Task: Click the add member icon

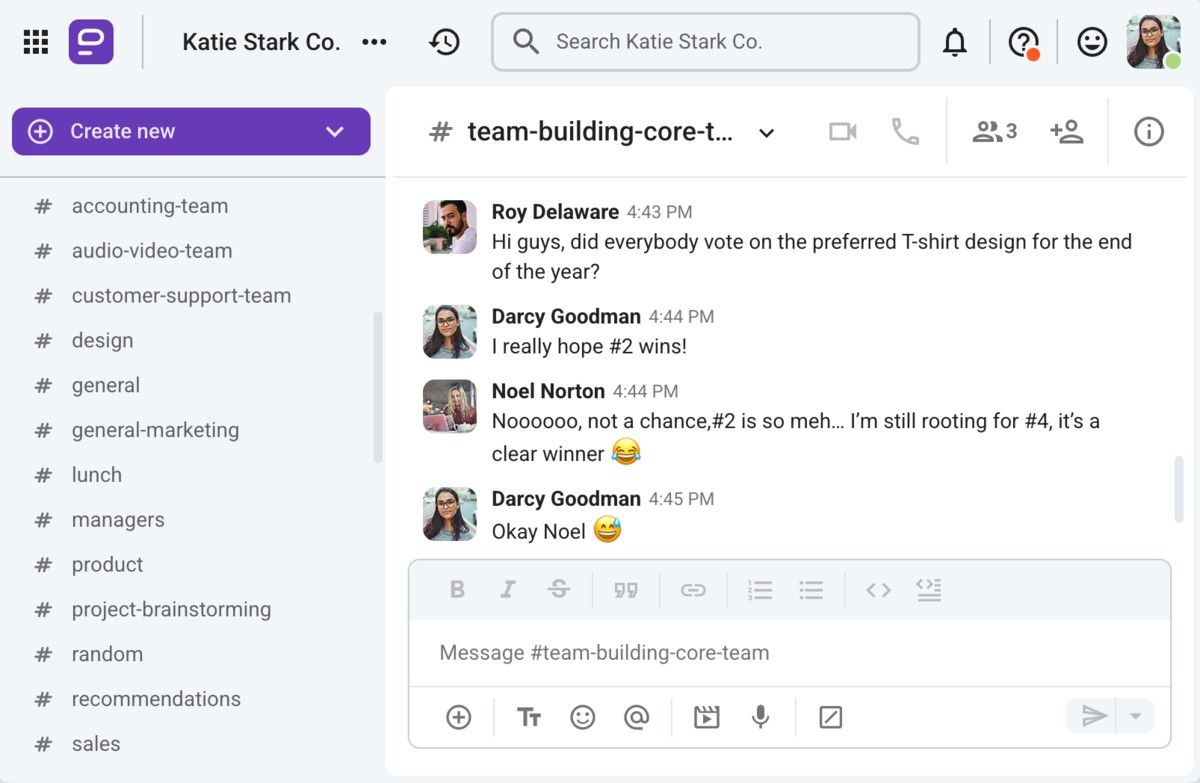Action: pyautogui.click(x=1066, y=132)
